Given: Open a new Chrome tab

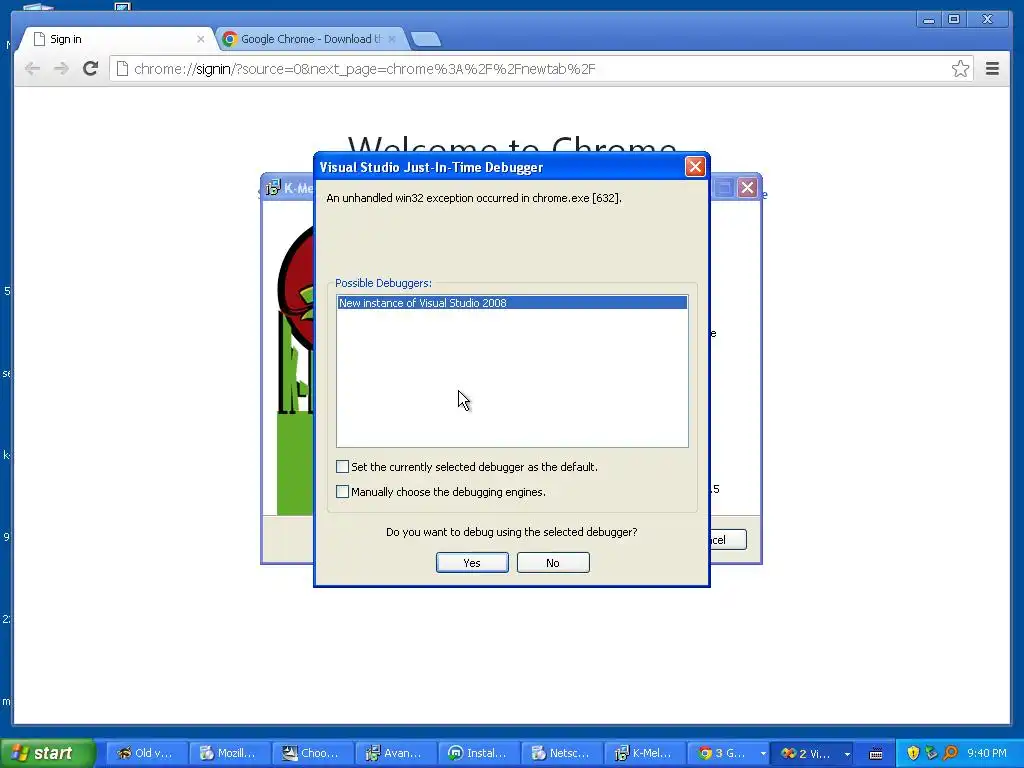Looking at the screenshot, I should pyautogui.click(x=426, y=40).
